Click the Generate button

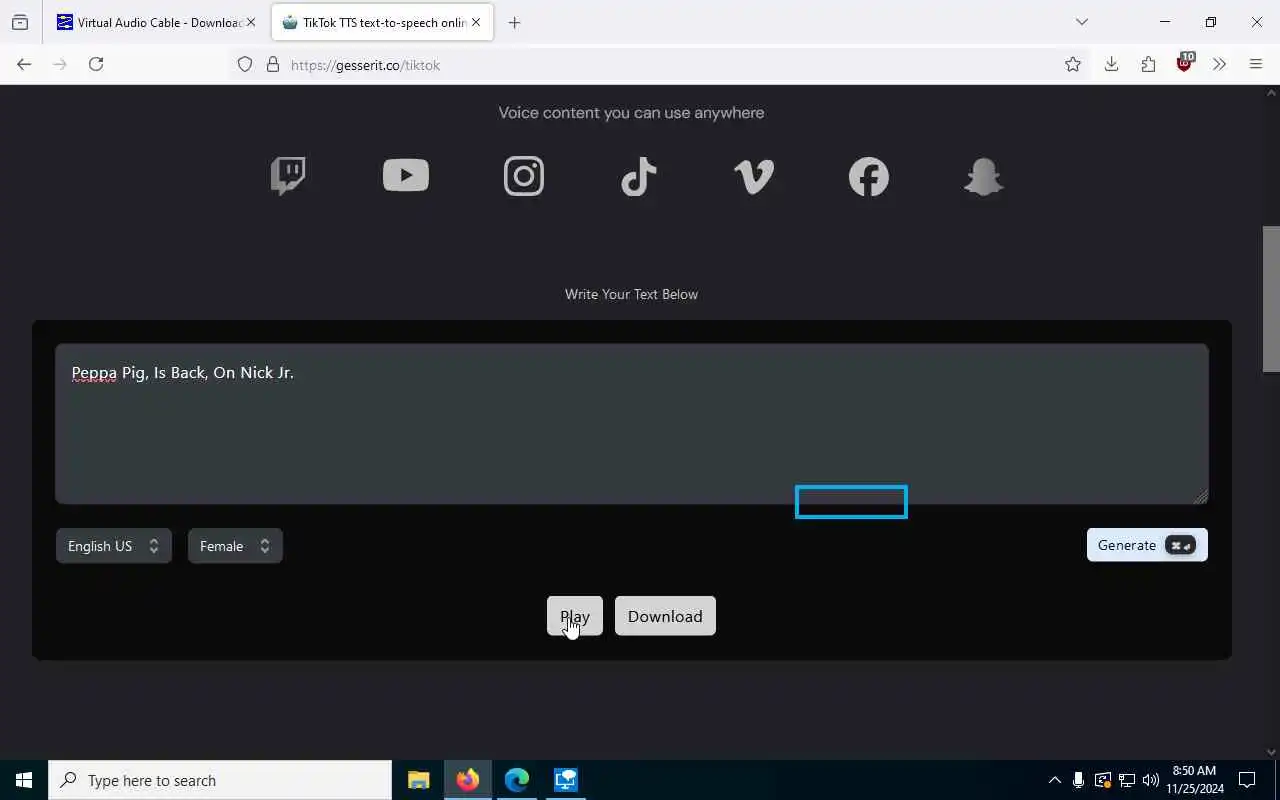pos(1147,545)
